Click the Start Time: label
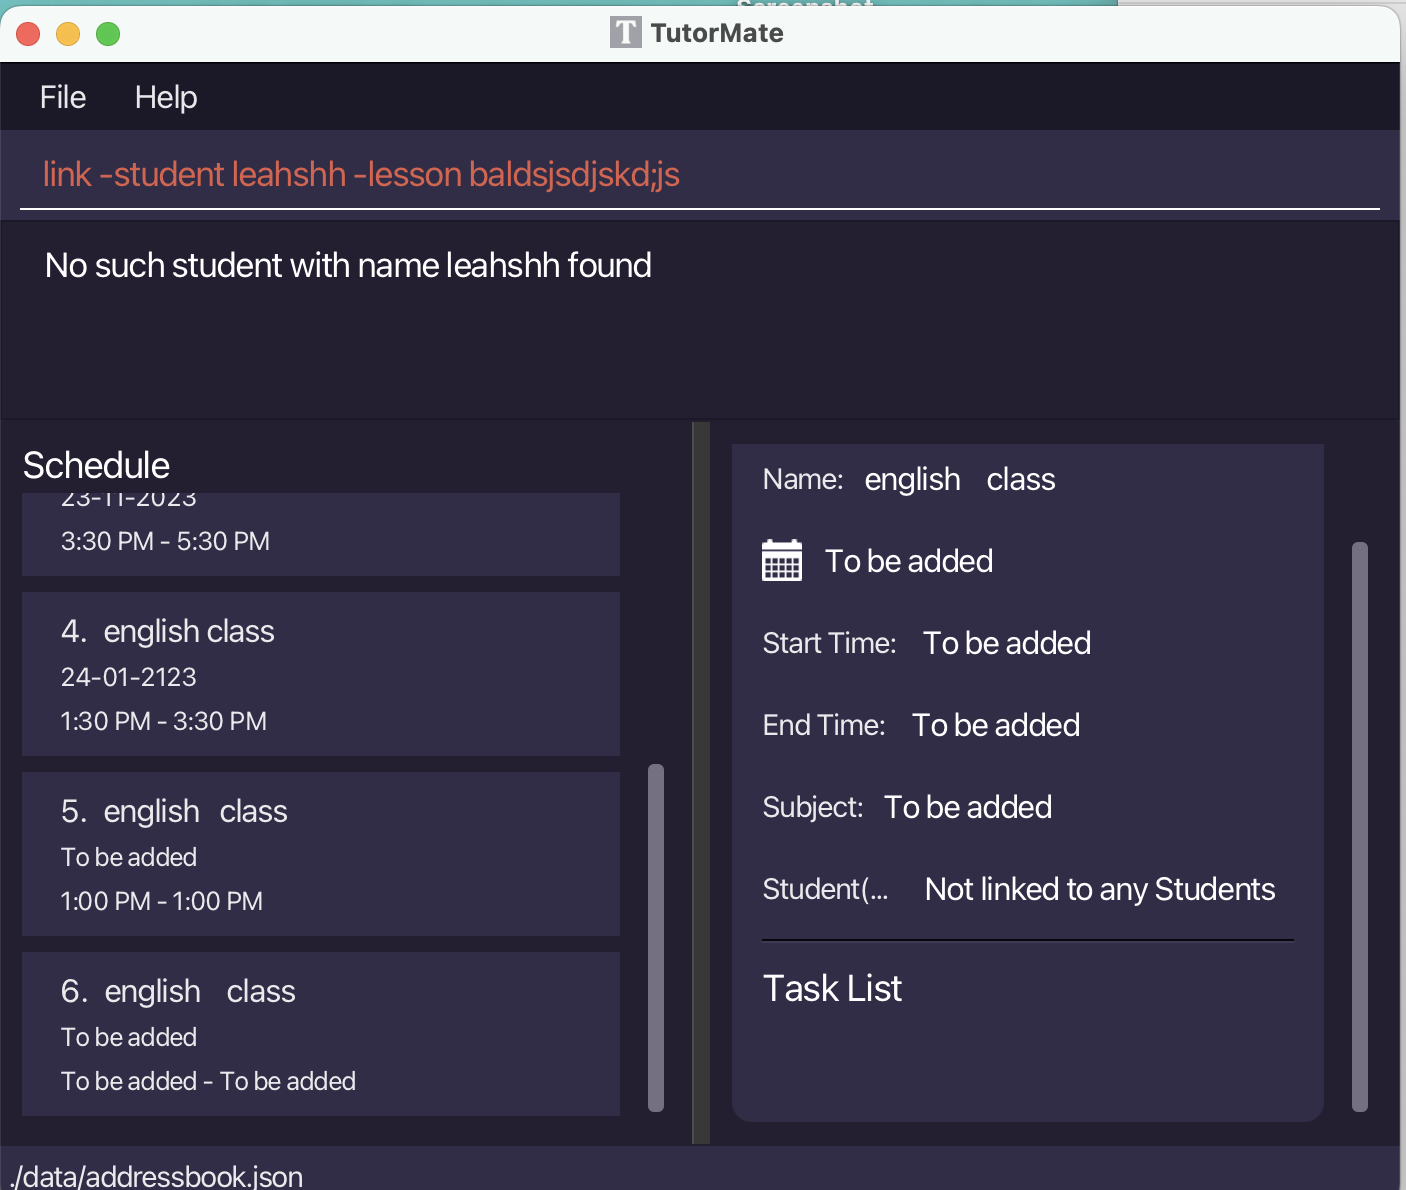The width and height of the screenshot is (1406, 1190). tap(829, 643)
